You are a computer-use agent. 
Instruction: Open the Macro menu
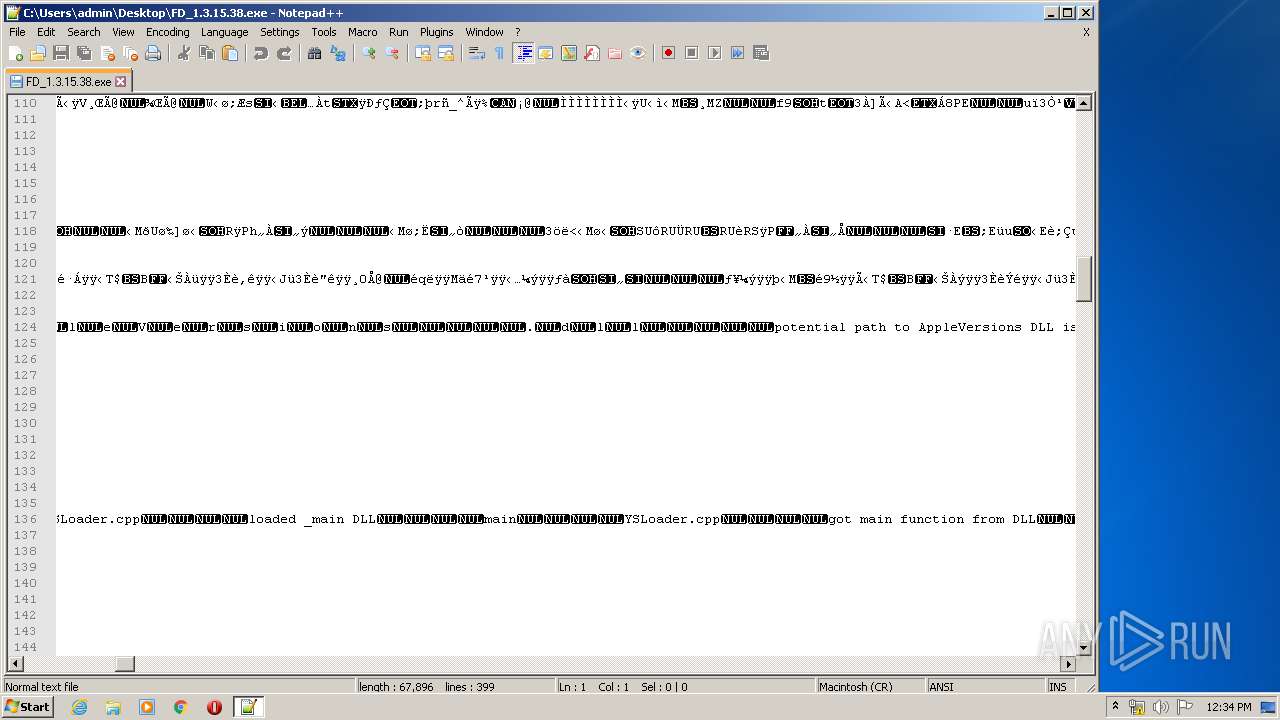click(x=362, y=32)
